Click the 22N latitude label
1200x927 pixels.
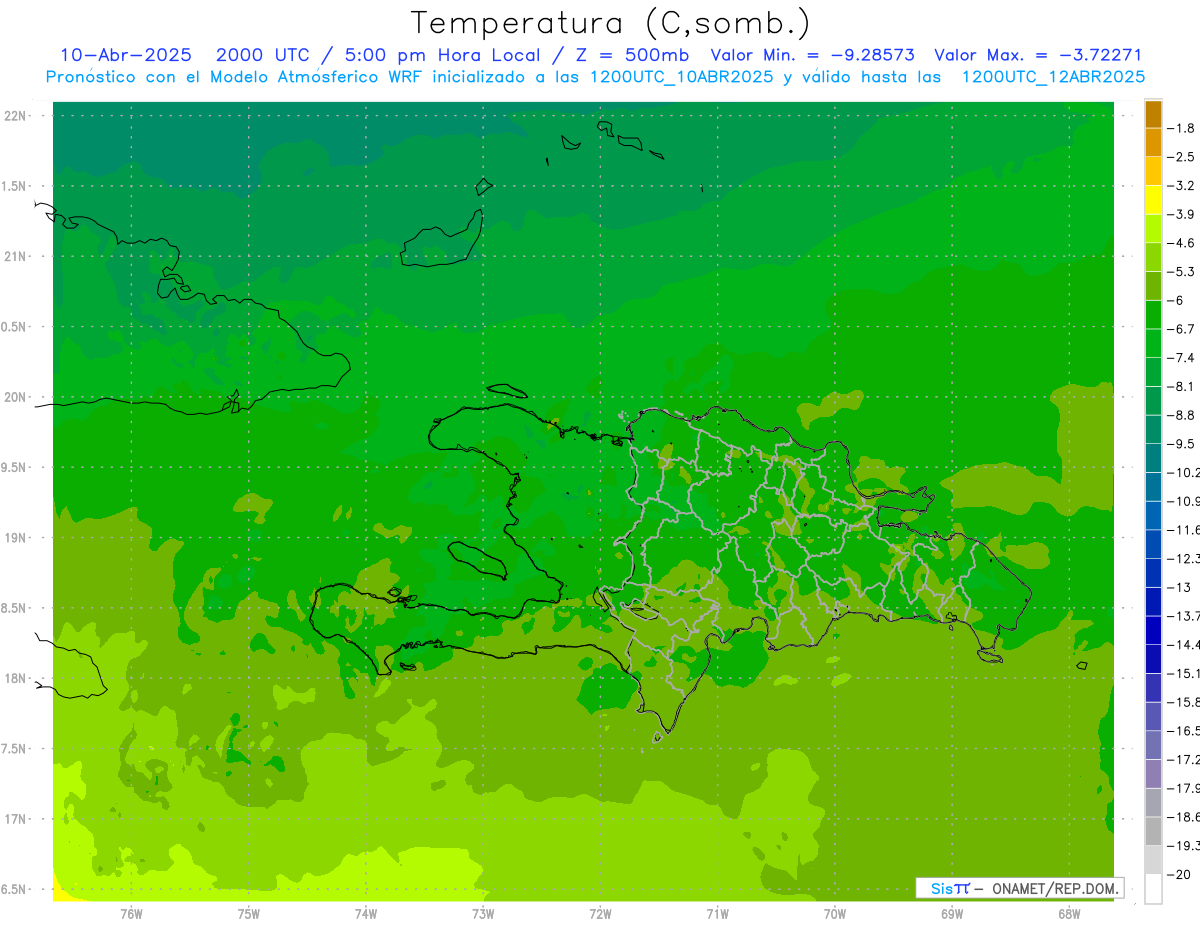15,116
